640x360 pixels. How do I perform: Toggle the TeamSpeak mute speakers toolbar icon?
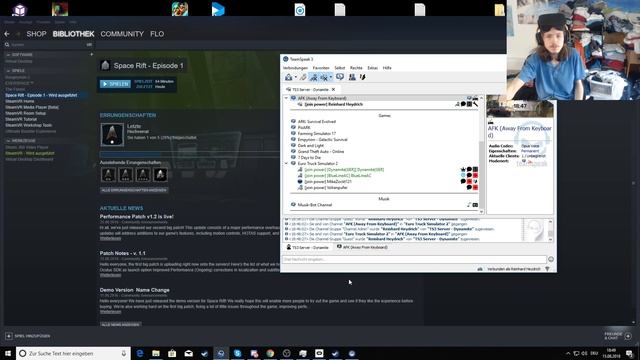tap(324, 77)
